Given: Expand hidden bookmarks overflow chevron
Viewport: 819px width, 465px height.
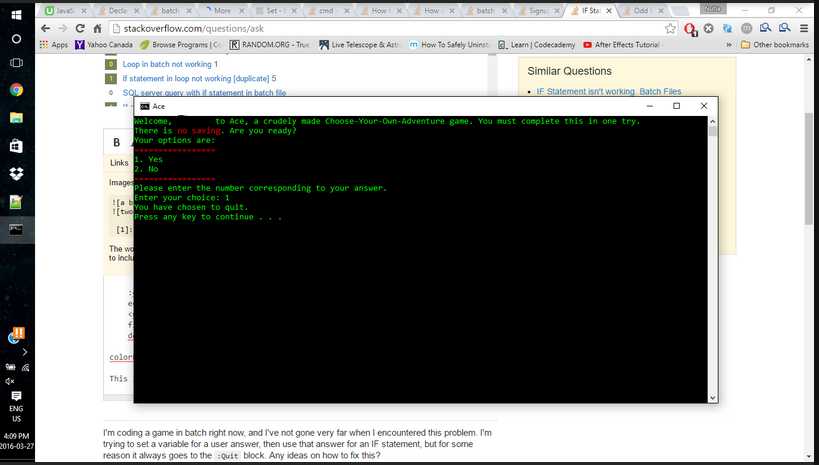Looking at the screenshot, I should 729,45.
